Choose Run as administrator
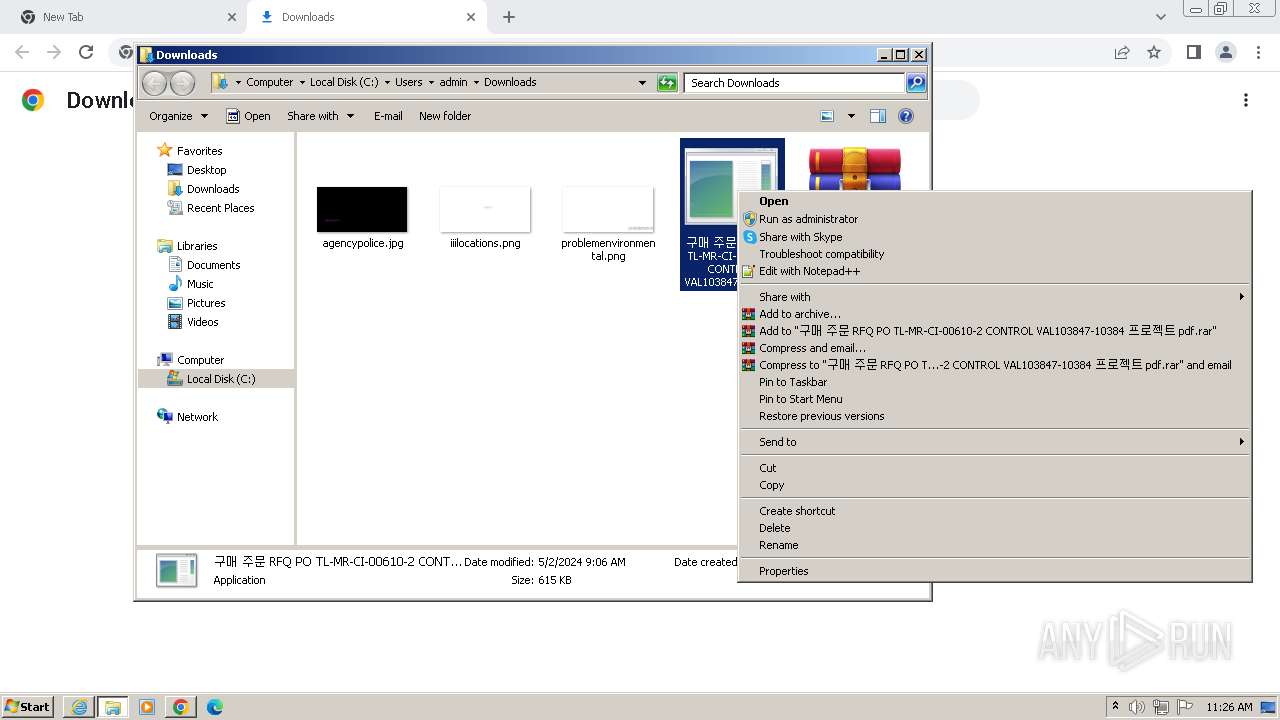The image size is (1280, 720). (x=808, y=219)
